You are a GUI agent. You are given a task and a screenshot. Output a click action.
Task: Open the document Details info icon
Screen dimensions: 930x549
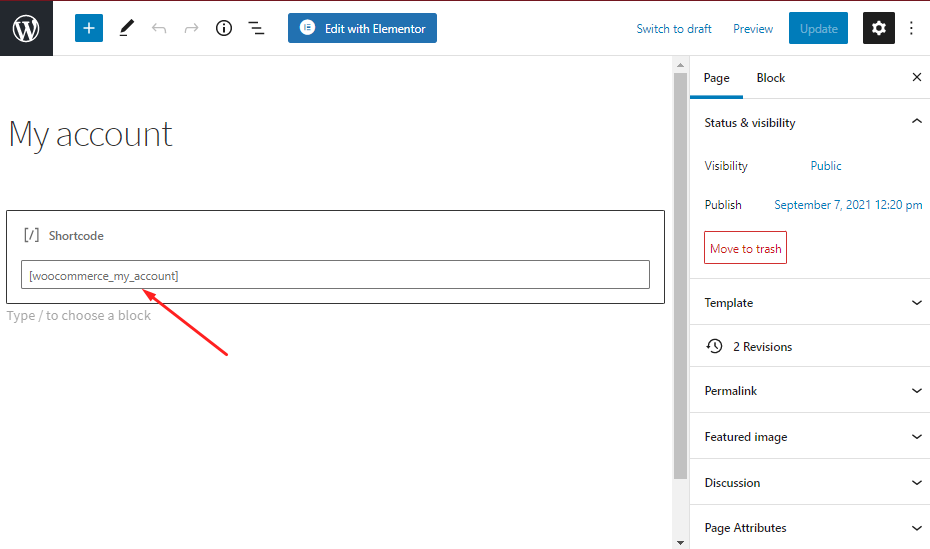pos(224,28)
